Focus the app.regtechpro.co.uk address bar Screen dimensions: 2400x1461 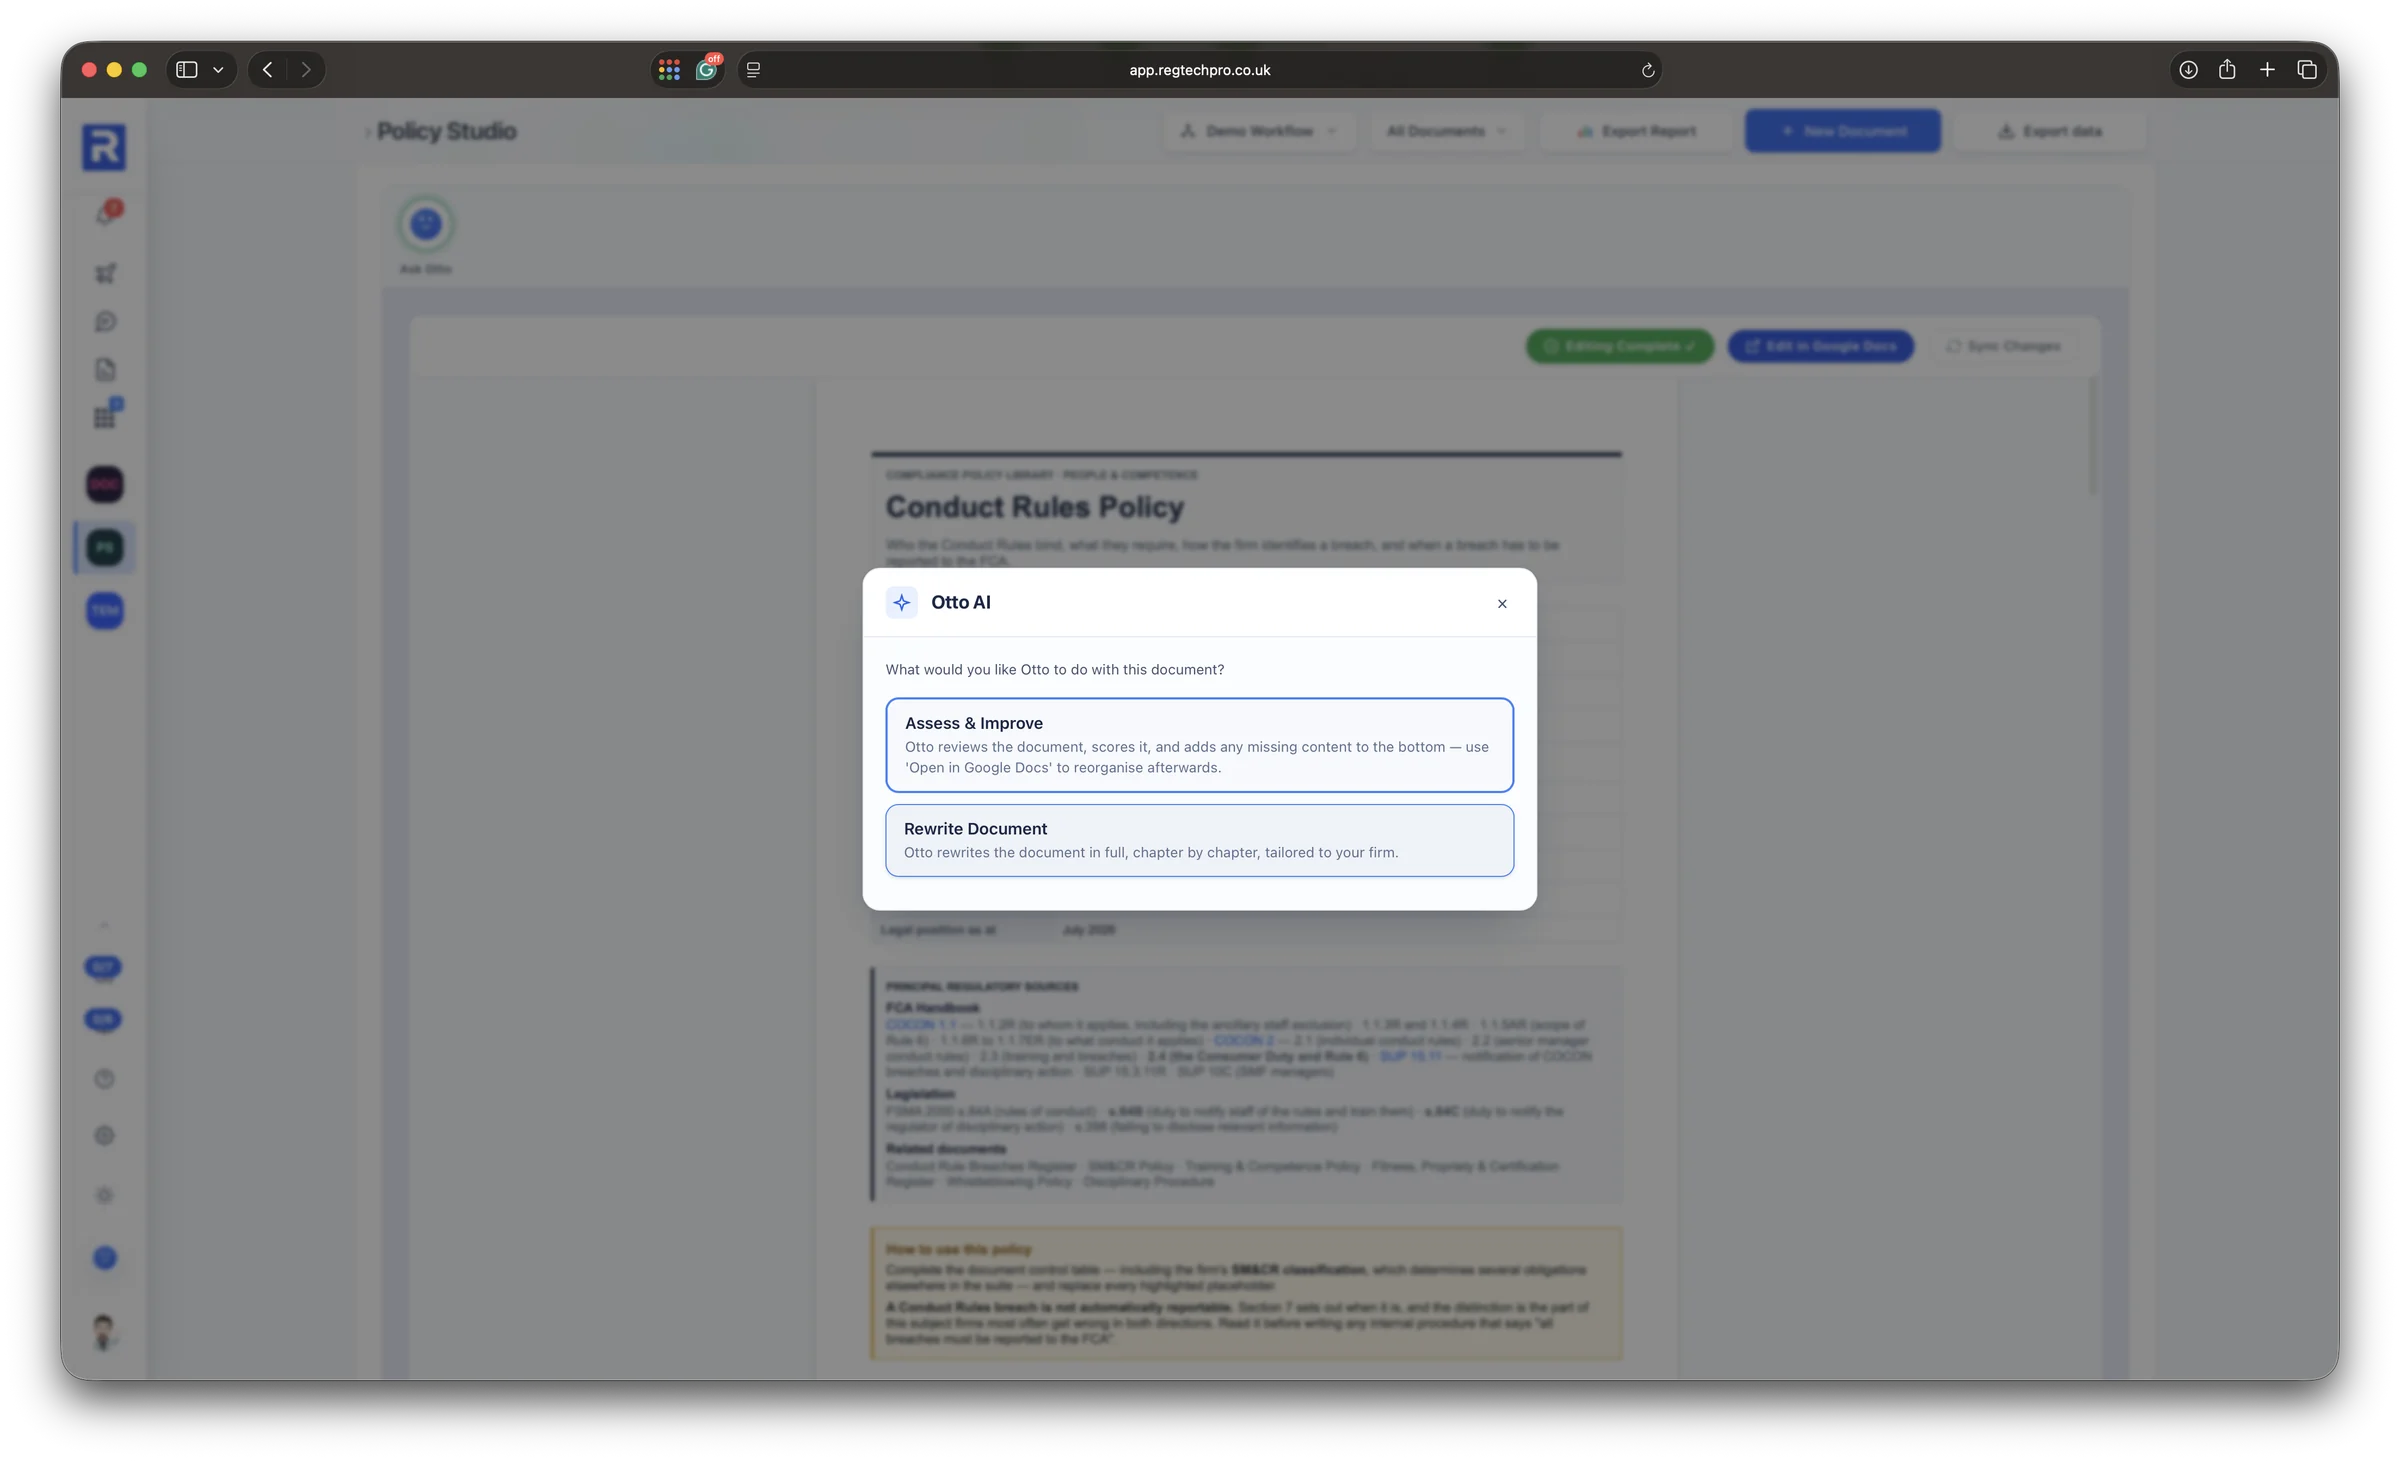pyautogui.click(x=1199, y=69)
